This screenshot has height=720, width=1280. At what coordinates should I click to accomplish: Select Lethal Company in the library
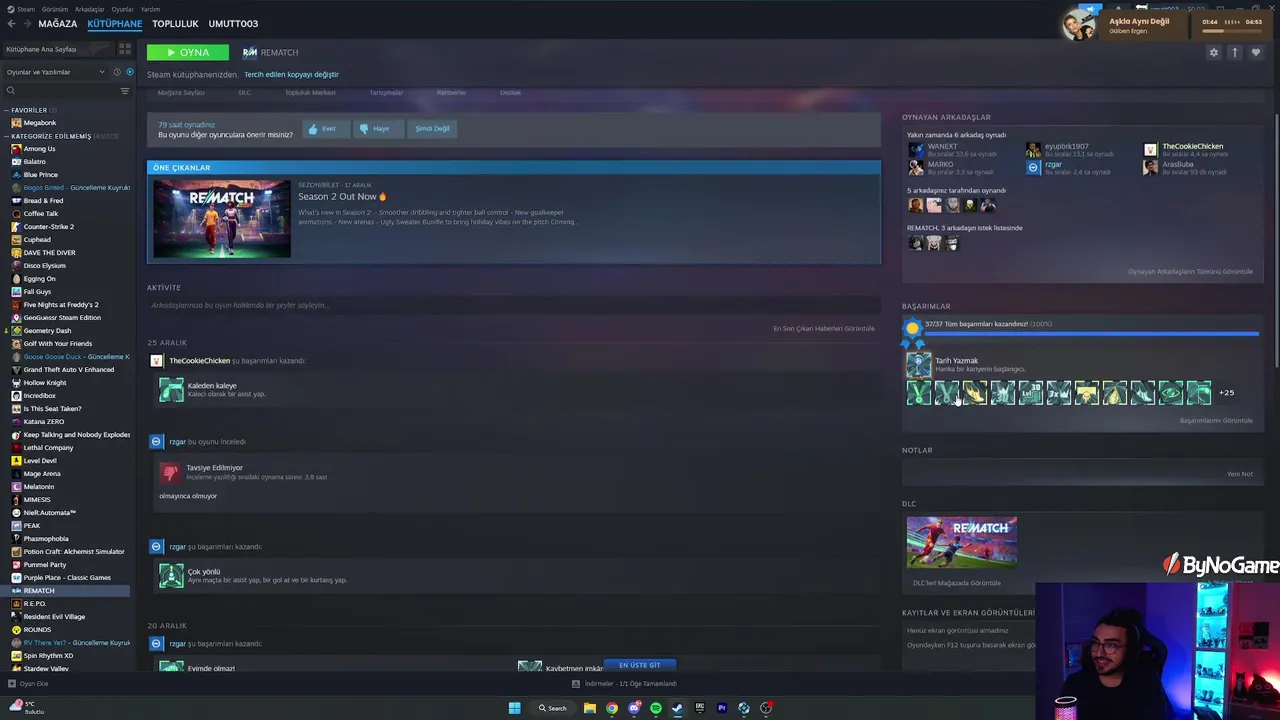48,448
